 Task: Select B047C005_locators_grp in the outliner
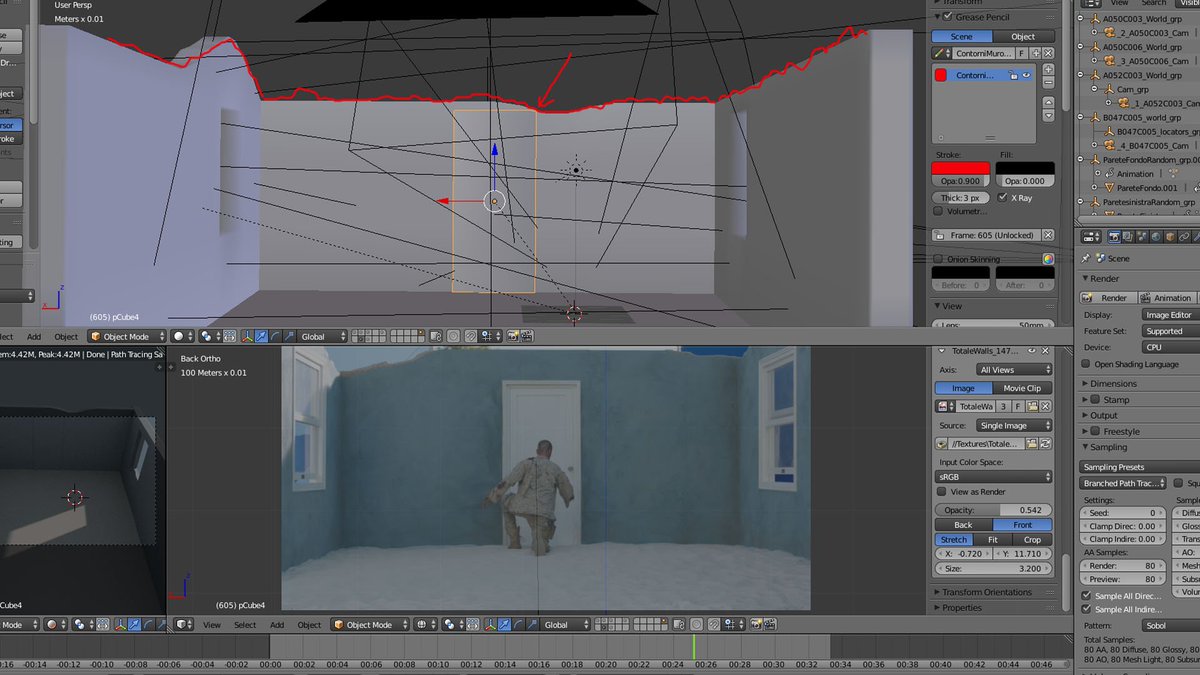pos(1158,131)
